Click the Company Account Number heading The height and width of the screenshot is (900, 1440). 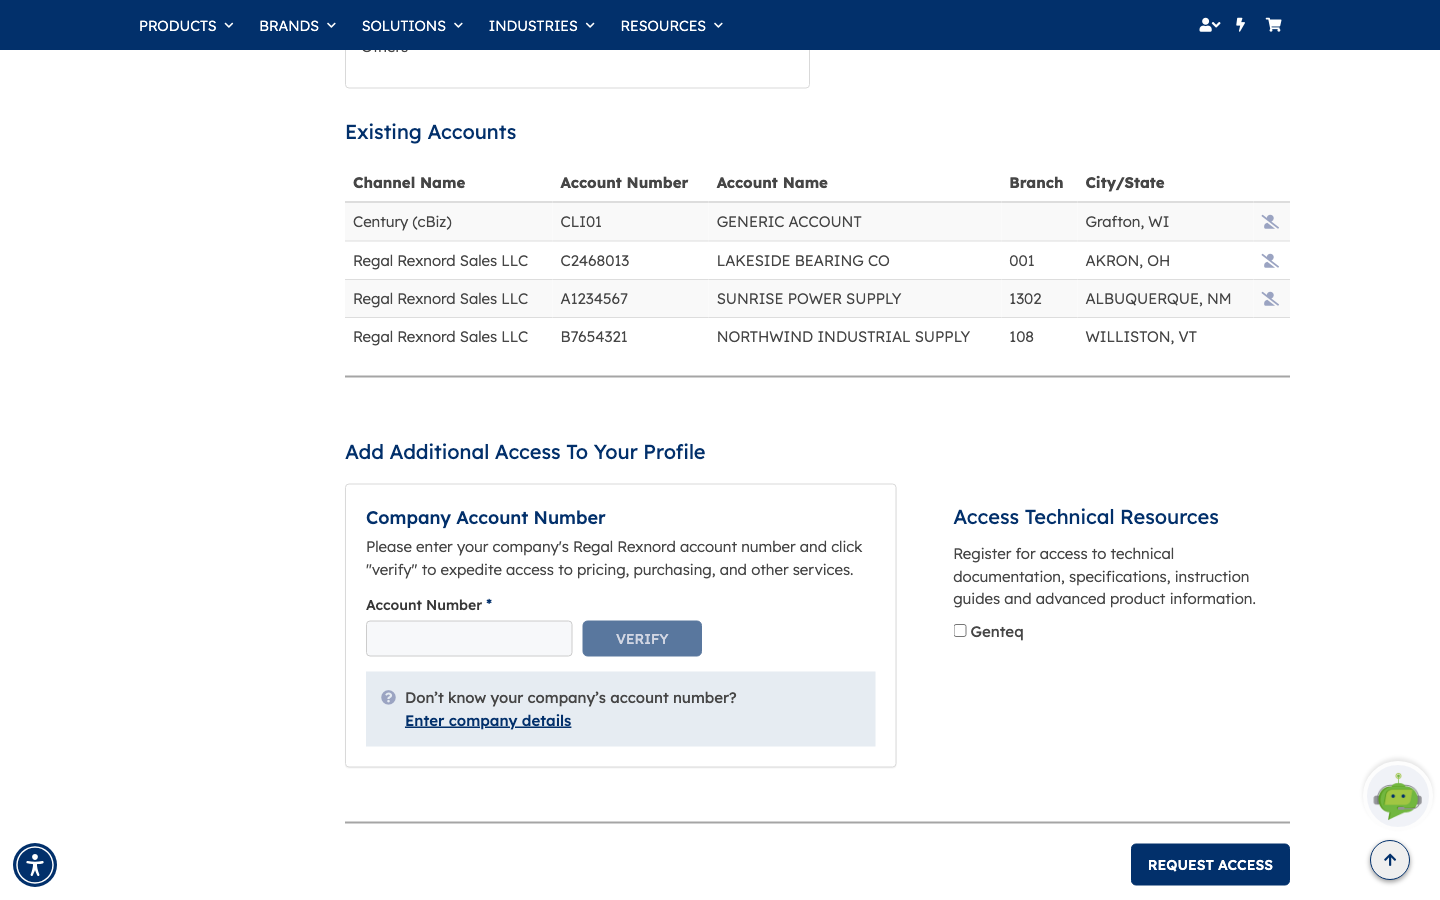pos(486,518)
